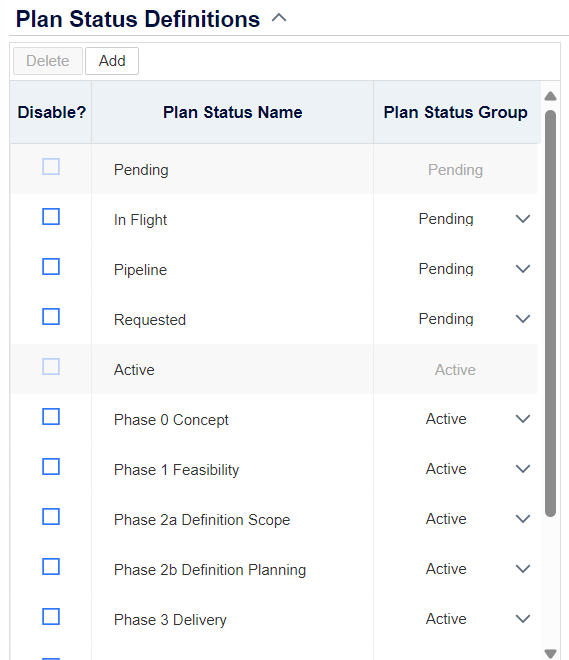Viewport: 569px width, 660px height.
Task: Click the Phase 1 Feasibility status name
Action: [x=176, y=470]
